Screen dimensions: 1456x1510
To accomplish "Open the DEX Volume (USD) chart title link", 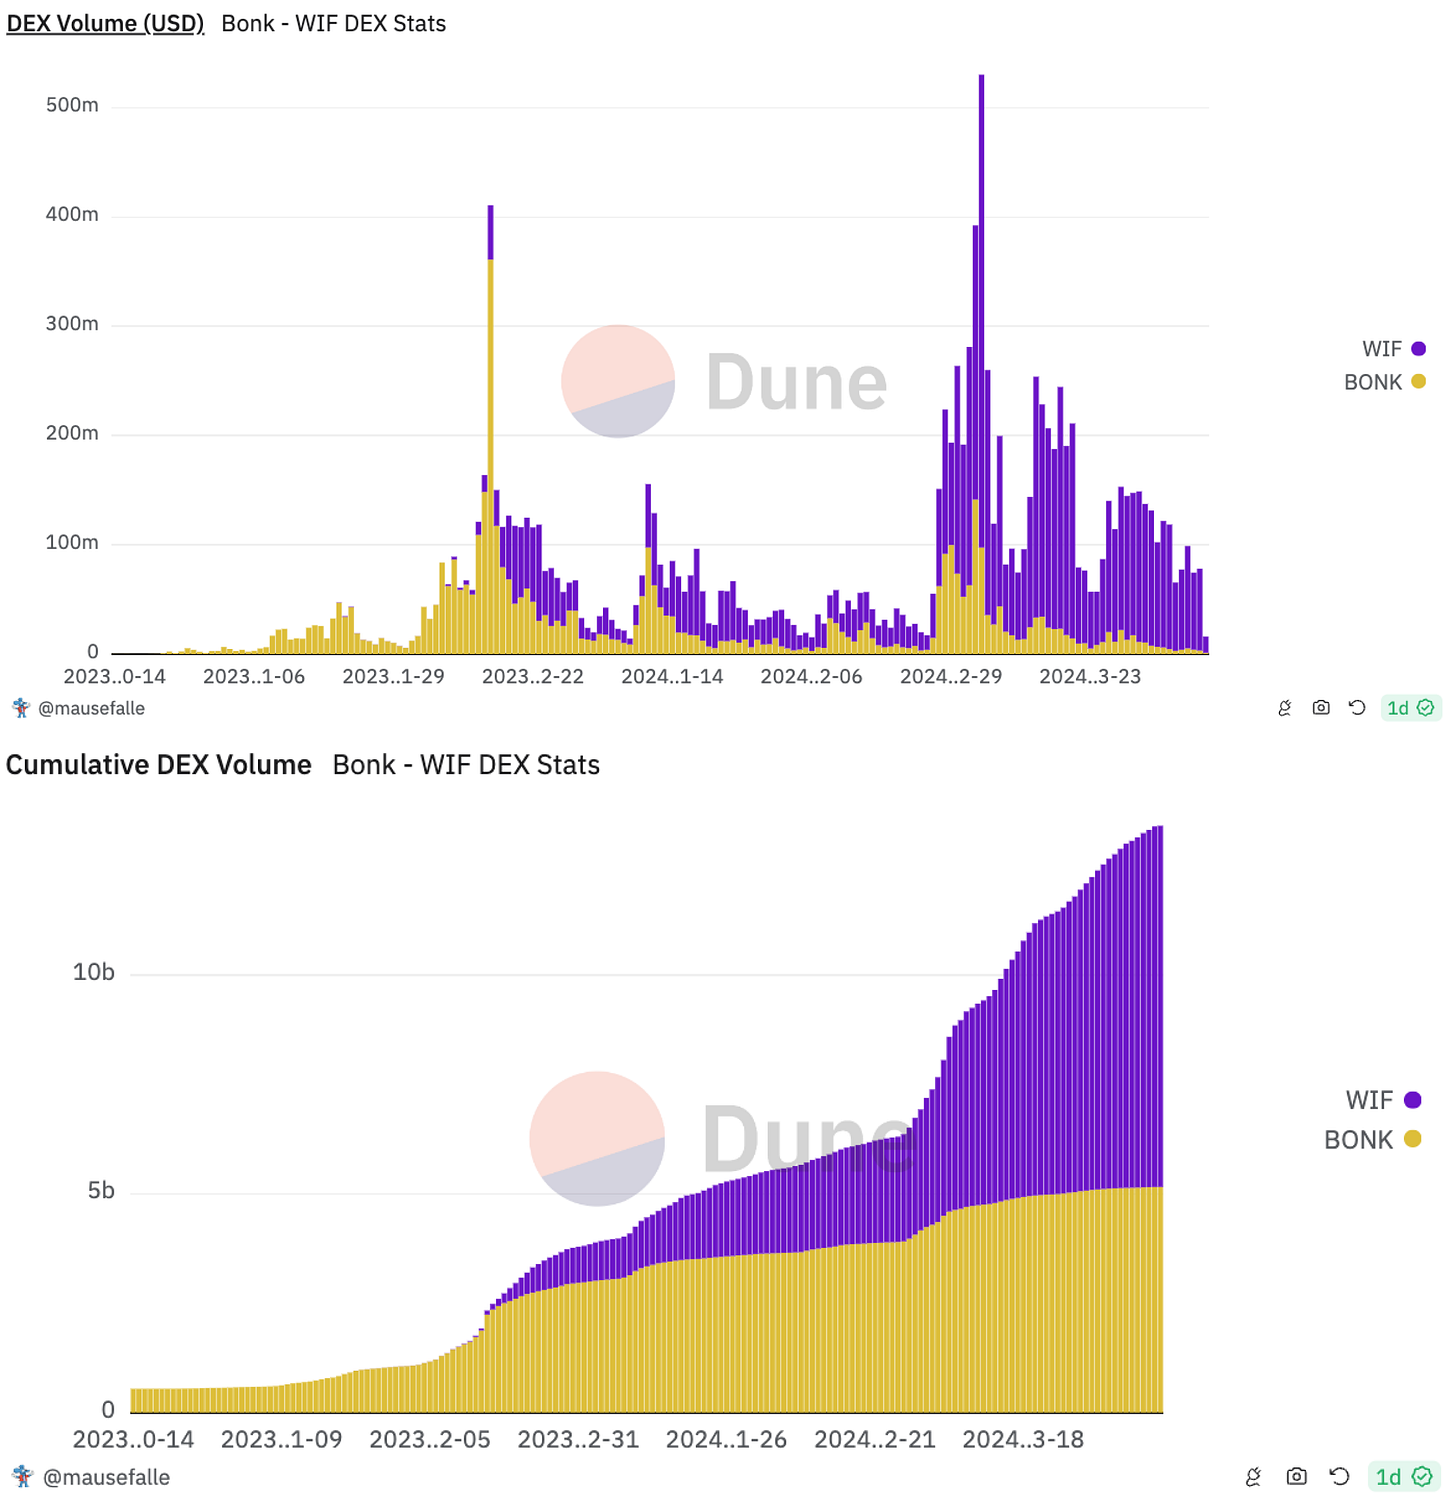I will (x=105, y=23).
